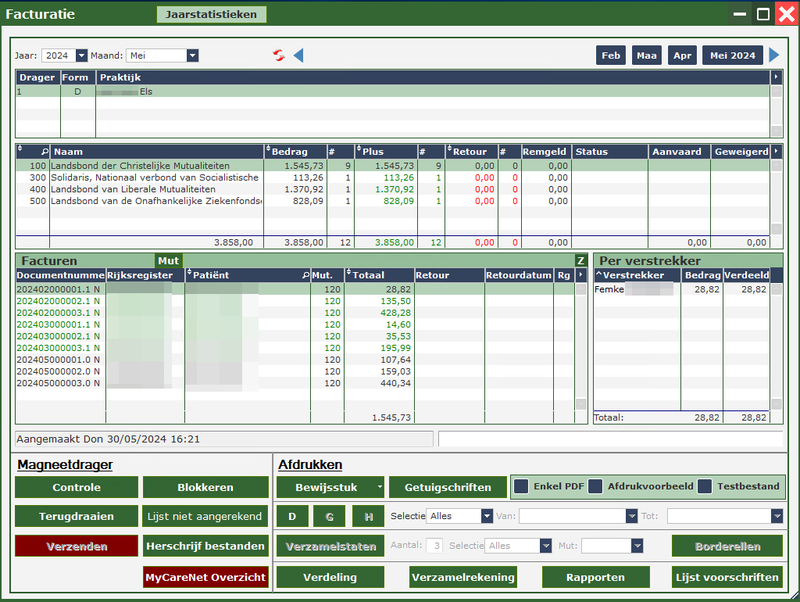800x602 pixels.
Task: Check the Testbestand option
Action: pyautogui.click(x=705, y=487)
